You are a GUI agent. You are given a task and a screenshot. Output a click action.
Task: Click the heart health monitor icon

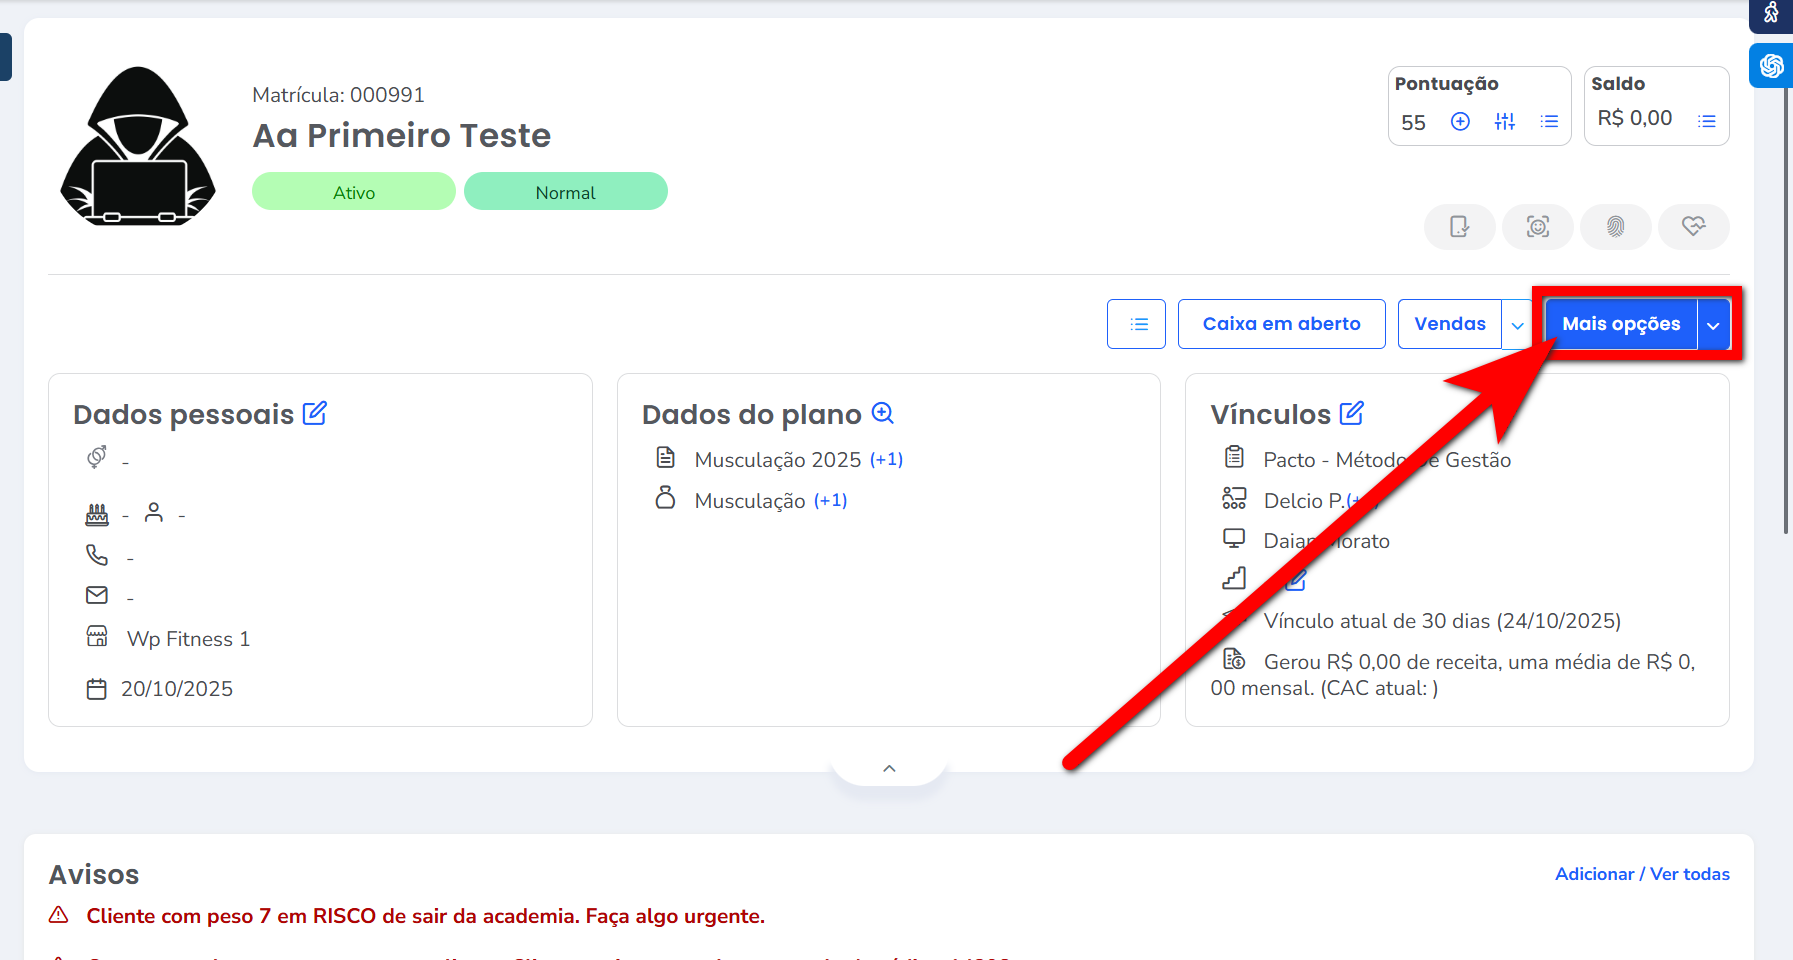(1693, 227)
